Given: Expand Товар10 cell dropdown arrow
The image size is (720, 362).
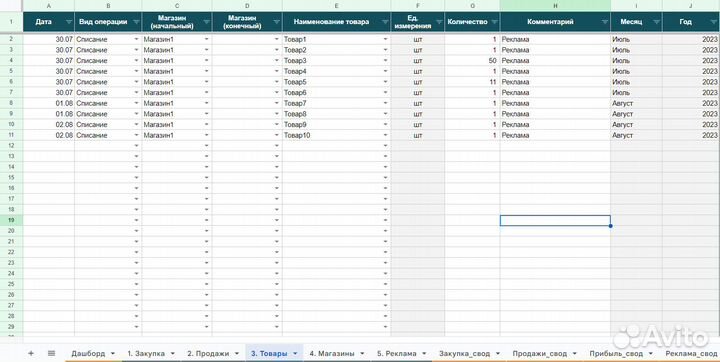Looking at the screenshot, I should click(x=385, y=135).
